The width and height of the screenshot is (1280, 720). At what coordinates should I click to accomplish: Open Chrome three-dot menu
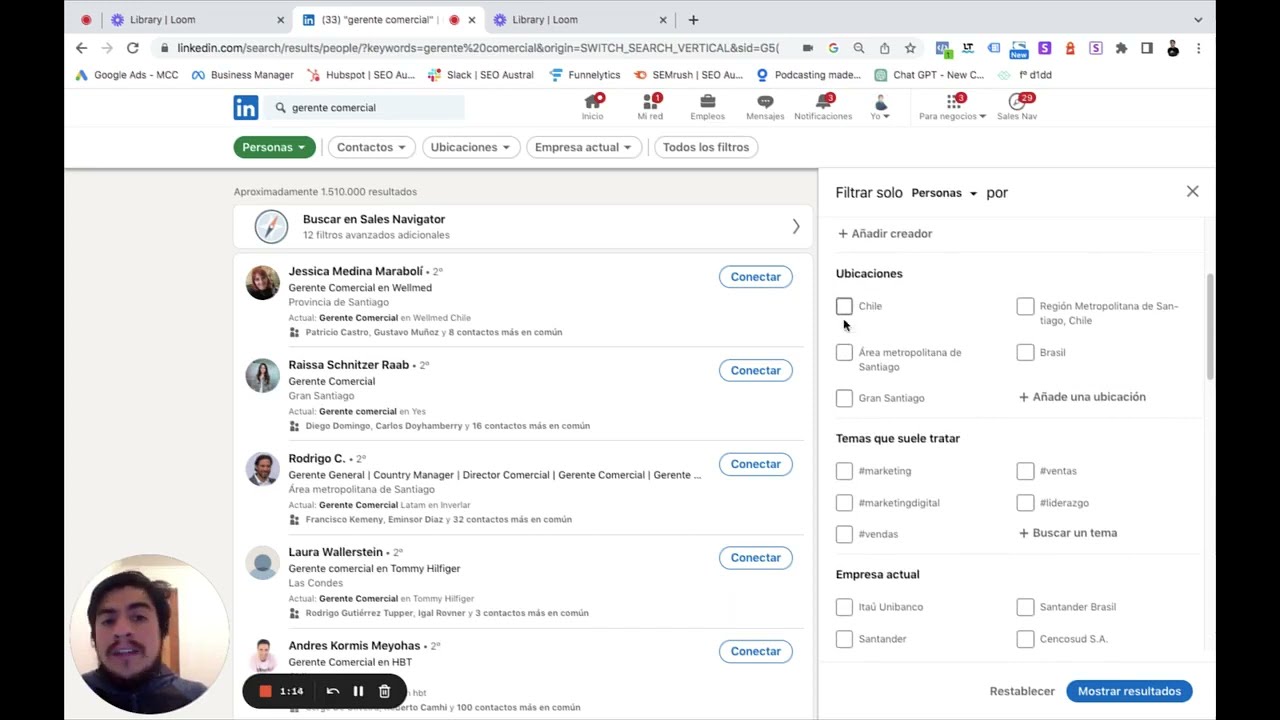pyautogui.click(x=1199, y=48)
